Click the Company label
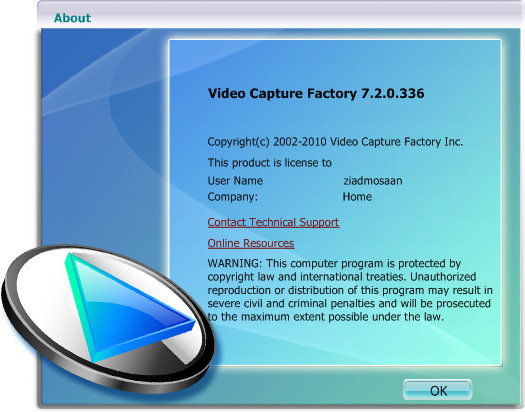525x412 pixels. [x=233, y=197]
